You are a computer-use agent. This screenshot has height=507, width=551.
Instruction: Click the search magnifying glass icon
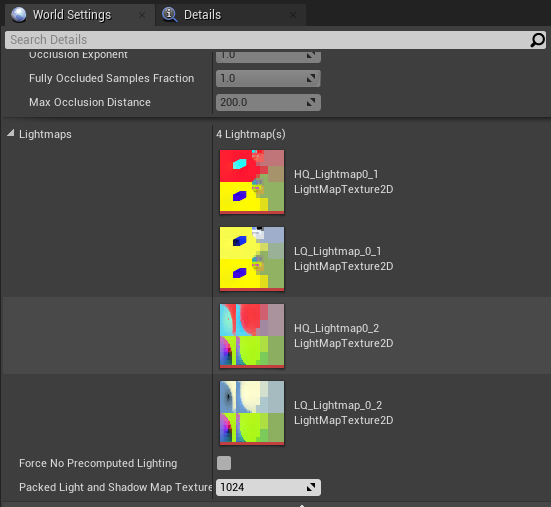[537, 40]
